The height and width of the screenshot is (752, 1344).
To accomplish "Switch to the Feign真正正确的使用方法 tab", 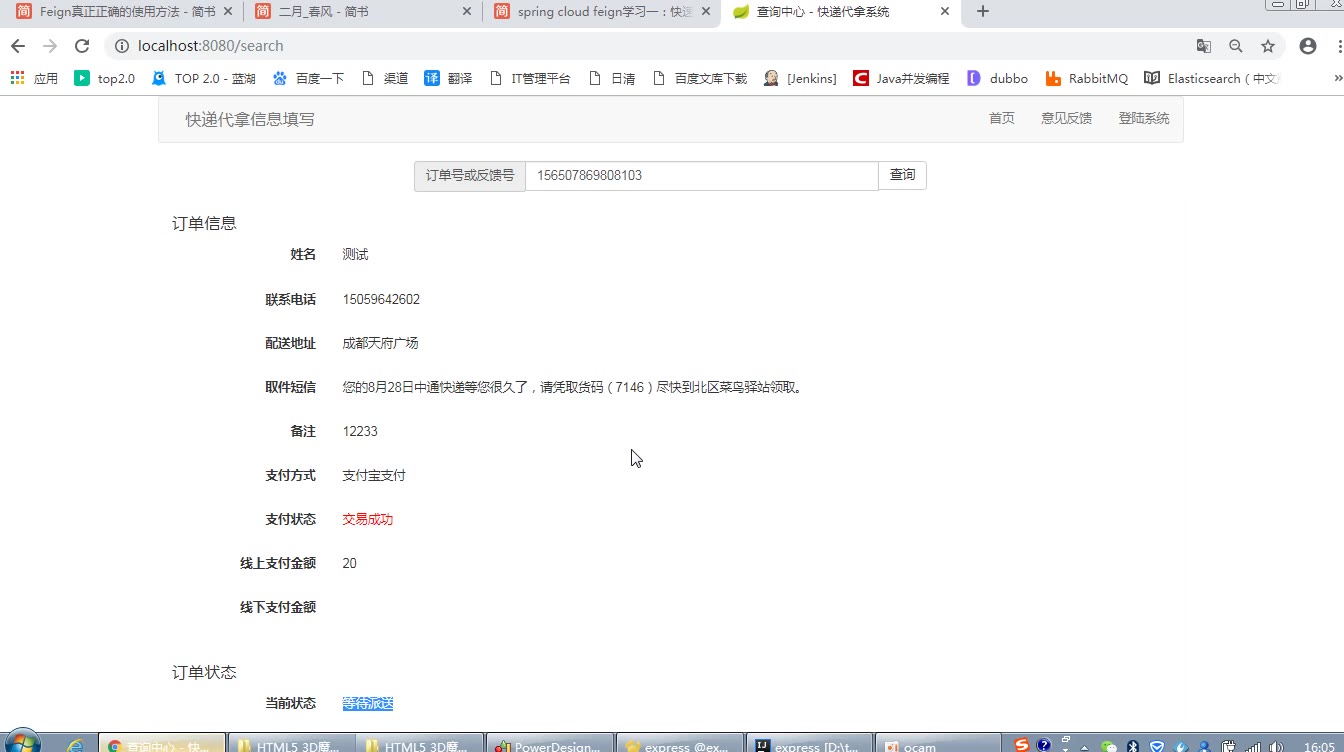I will [x=127, y=12].
